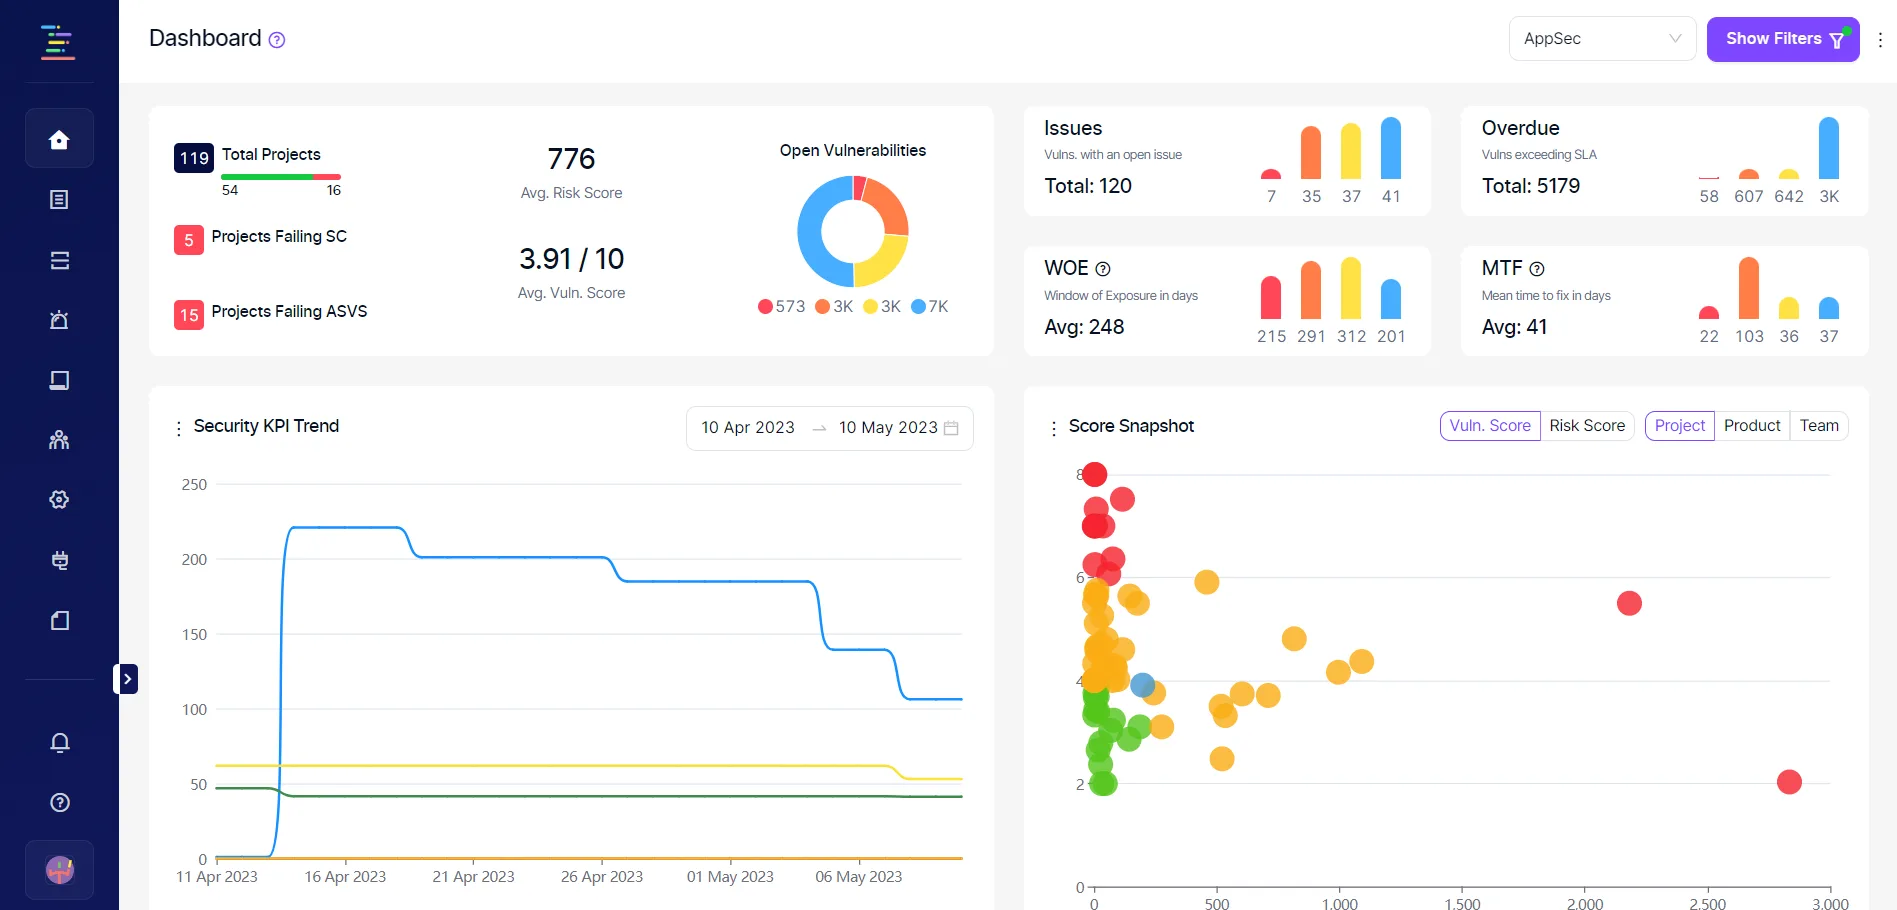This screenshot has height=910, width=1897.
Task: Select the Project tab in Score Snapshot
Action: [1679, 425]
